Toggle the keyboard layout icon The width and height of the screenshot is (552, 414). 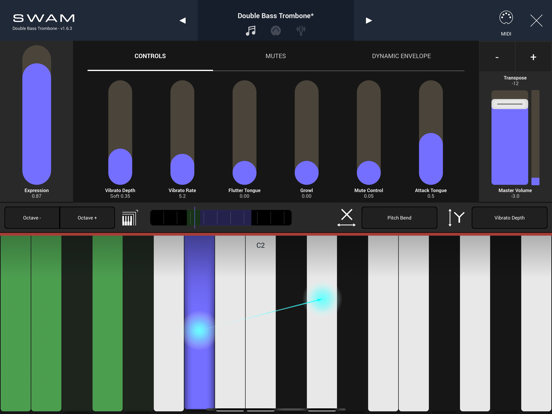click(x=130, y=218)
